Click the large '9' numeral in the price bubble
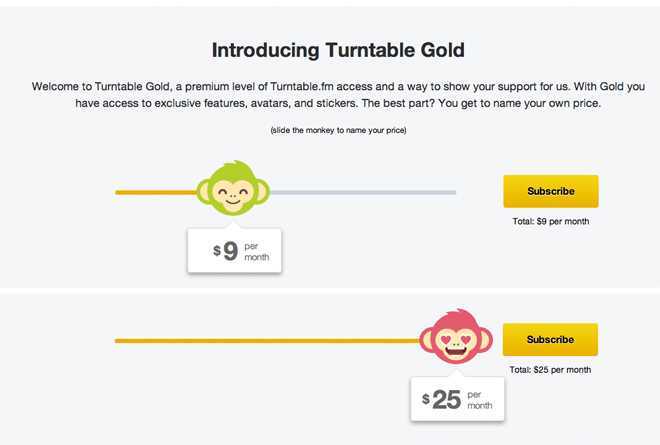Screen dimensions: 660x445 tap(231, 251)
